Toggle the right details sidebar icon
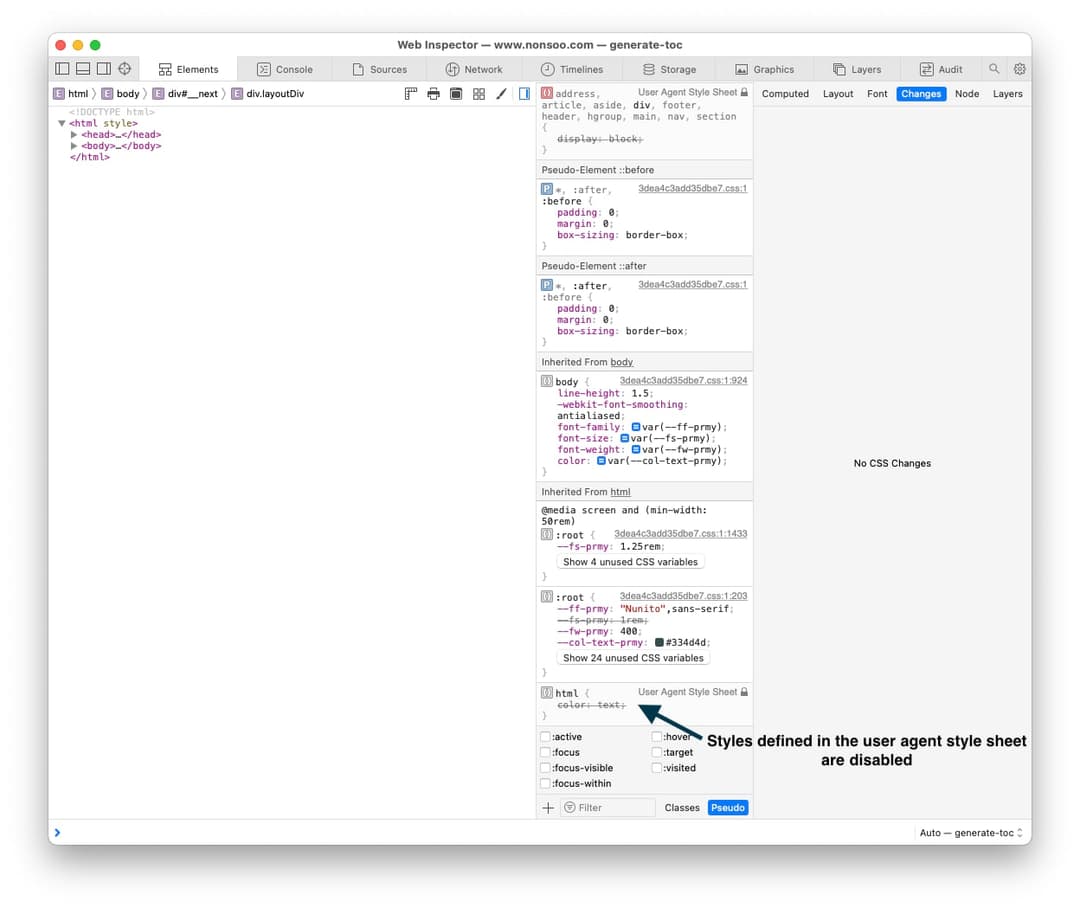This screenshot has width=1080, height=909. 524,93
